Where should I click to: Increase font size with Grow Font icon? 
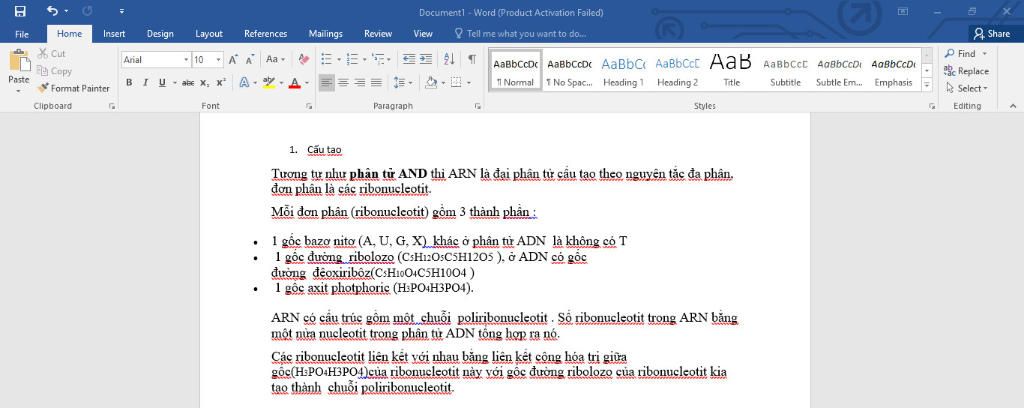[233, 60]
